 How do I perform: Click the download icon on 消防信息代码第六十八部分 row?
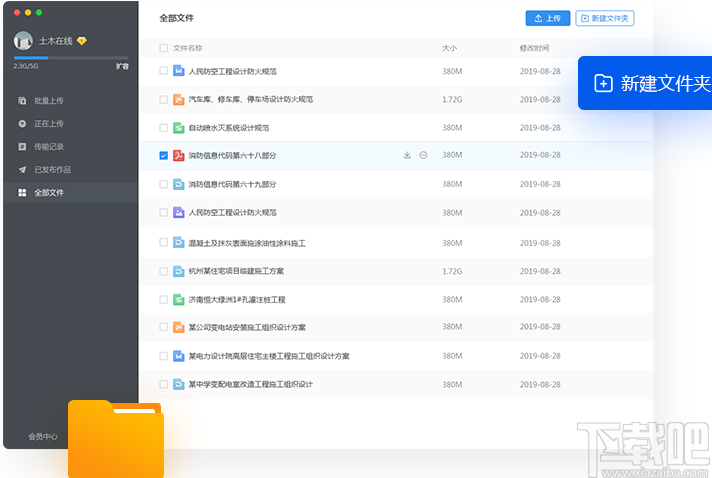point(407,155)
